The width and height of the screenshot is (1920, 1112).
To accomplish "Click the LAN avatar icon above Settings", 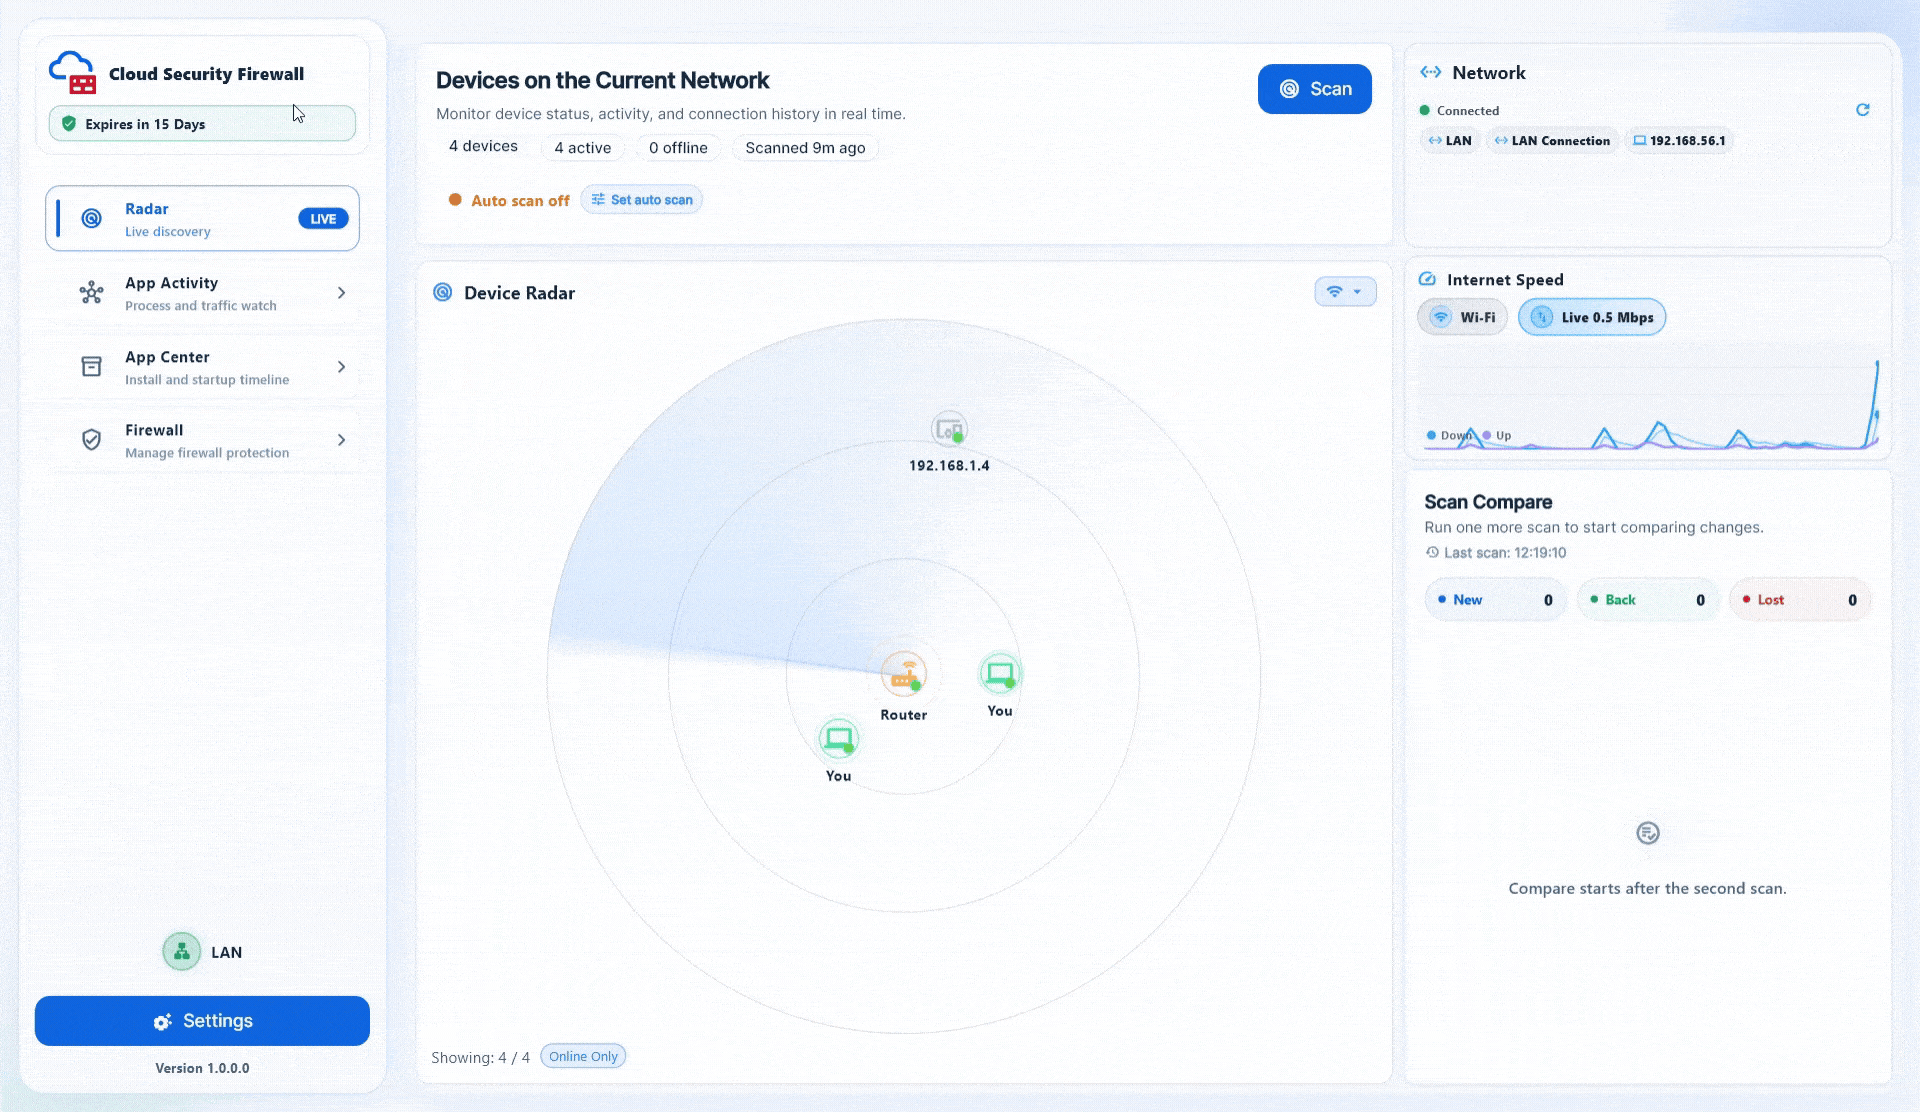I will tap(182, 952).
